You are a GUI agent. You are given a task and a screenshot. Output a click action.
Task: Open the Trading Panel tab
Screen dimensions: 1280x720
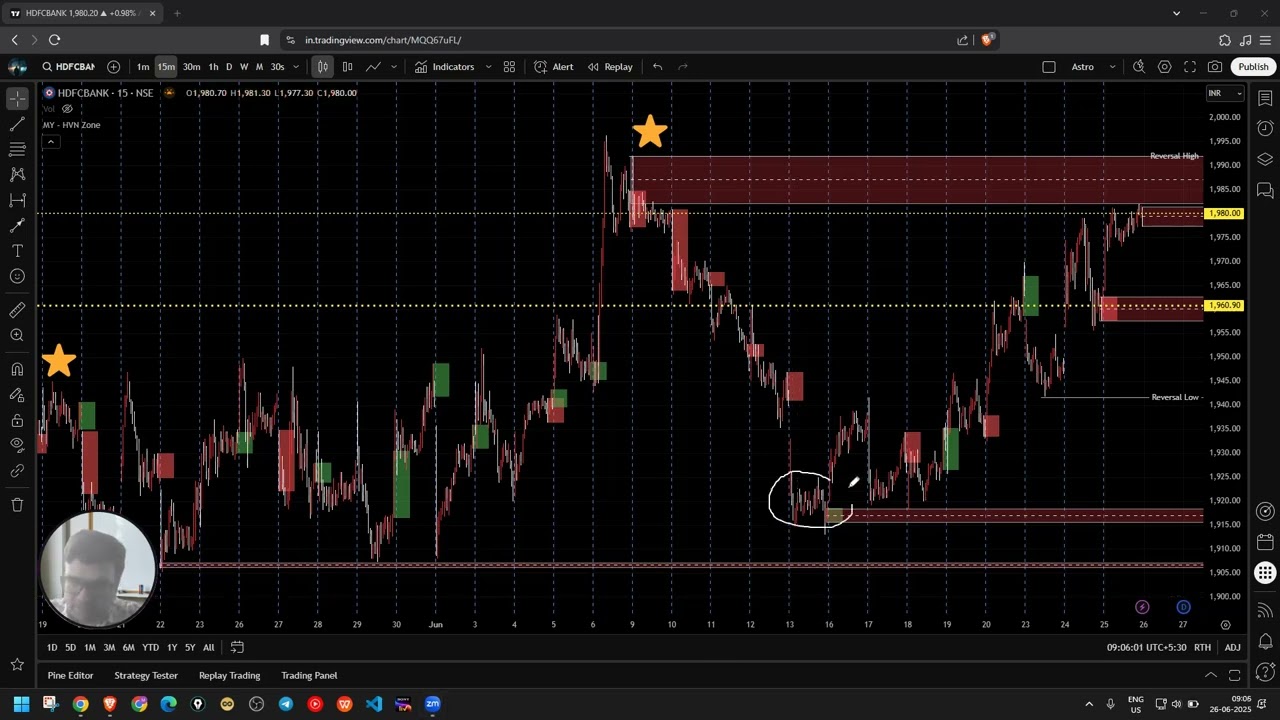coord(309,675)
